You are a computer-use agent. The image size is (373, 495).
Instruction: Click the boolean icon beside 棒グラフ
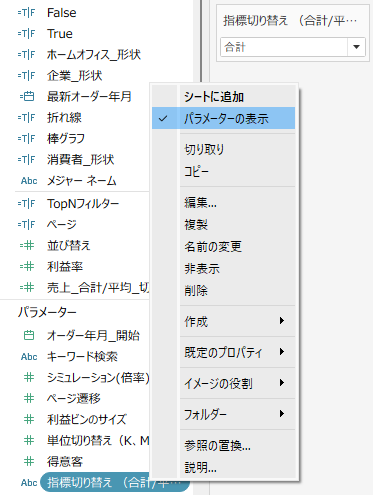pyautogui.click(x=26, y=139)
